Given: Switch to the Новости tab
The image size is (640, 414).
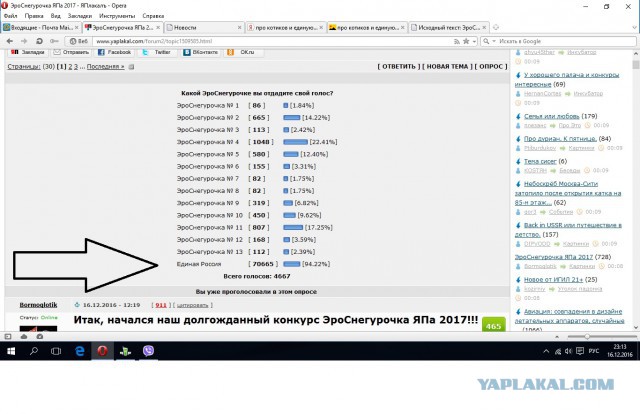Looking at the screenshot, I should coord(204,27).
